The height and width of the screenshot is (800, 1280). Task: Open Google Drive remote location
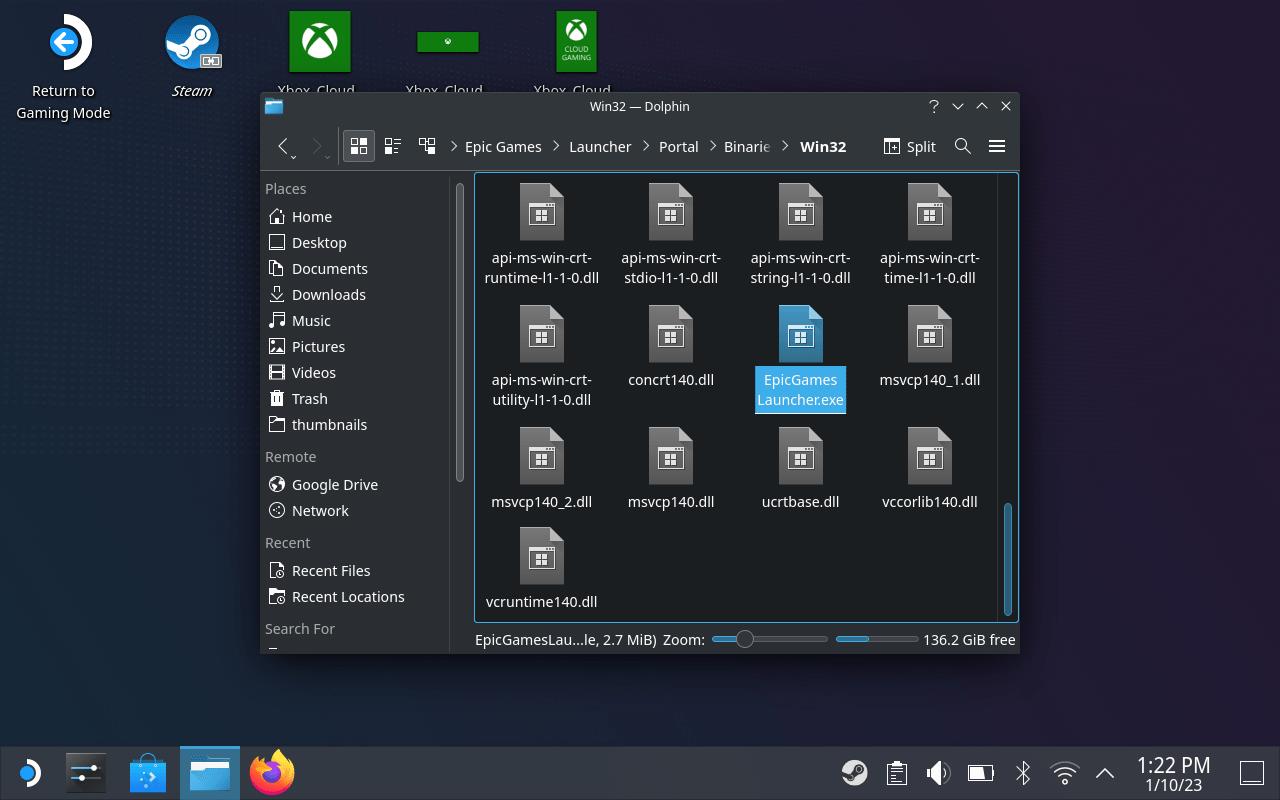(x=334, y=484)
